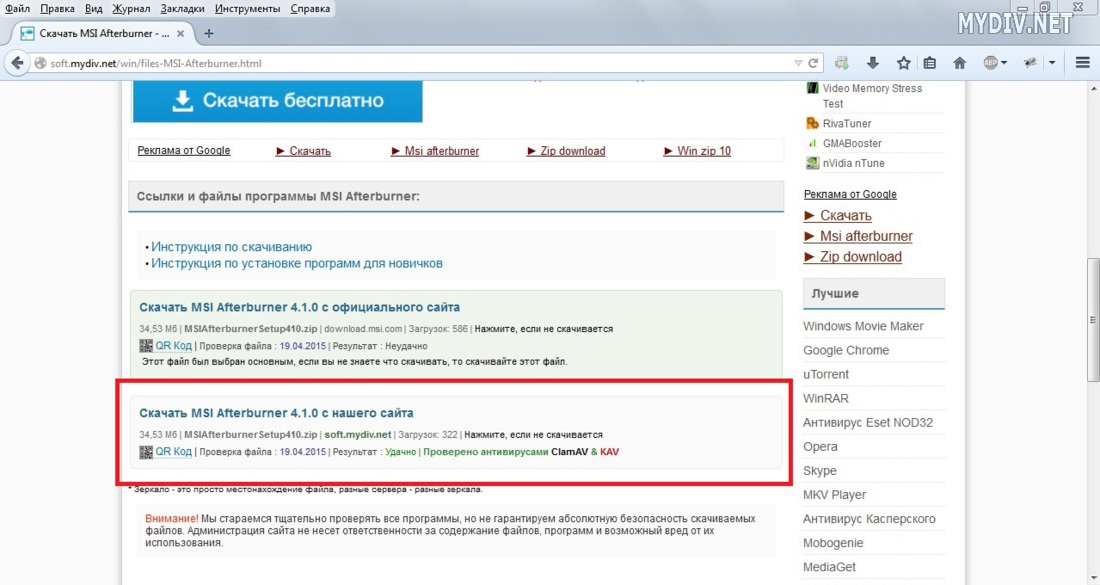This screenshot has height=585, width=1100.
Task: Click the GMABooster icon in sidebar
Action: coord(812,143)
